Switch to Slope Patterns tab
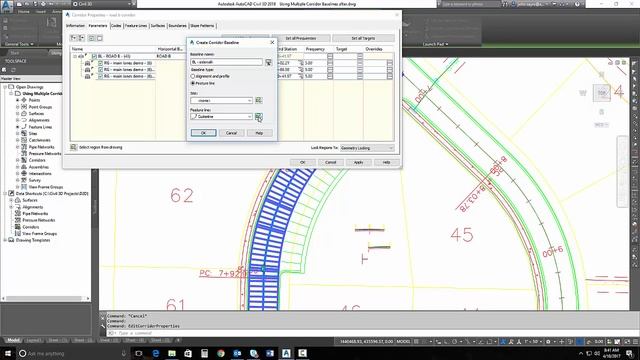 point(202,26)
